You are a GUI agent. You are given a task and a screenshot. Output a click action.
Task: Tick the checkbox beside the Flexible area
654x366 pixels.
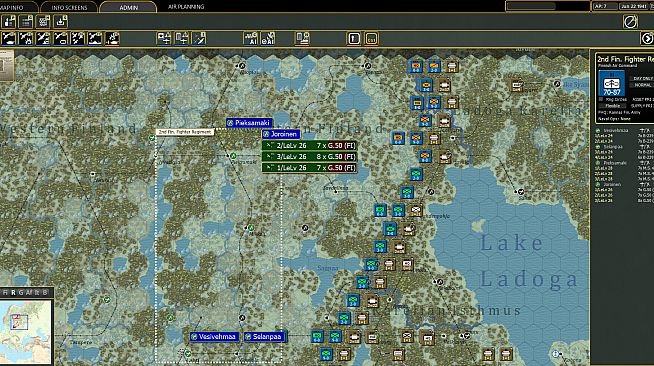click(x=601, y=100)
